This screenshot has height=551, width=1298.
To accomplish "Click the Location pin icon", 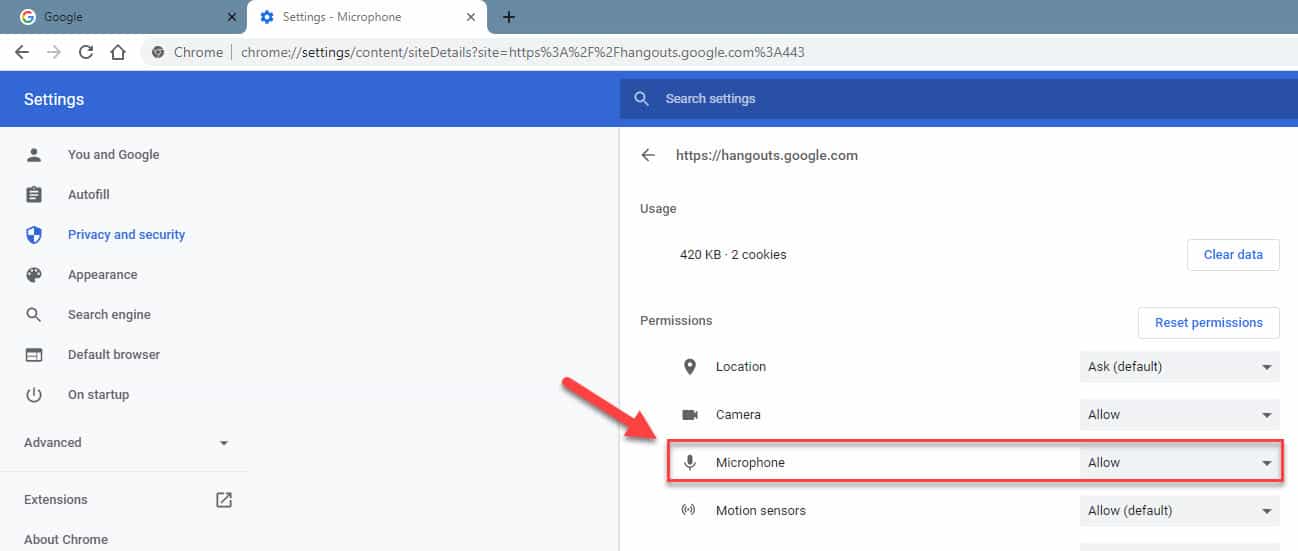I will [x=689, y=367].
